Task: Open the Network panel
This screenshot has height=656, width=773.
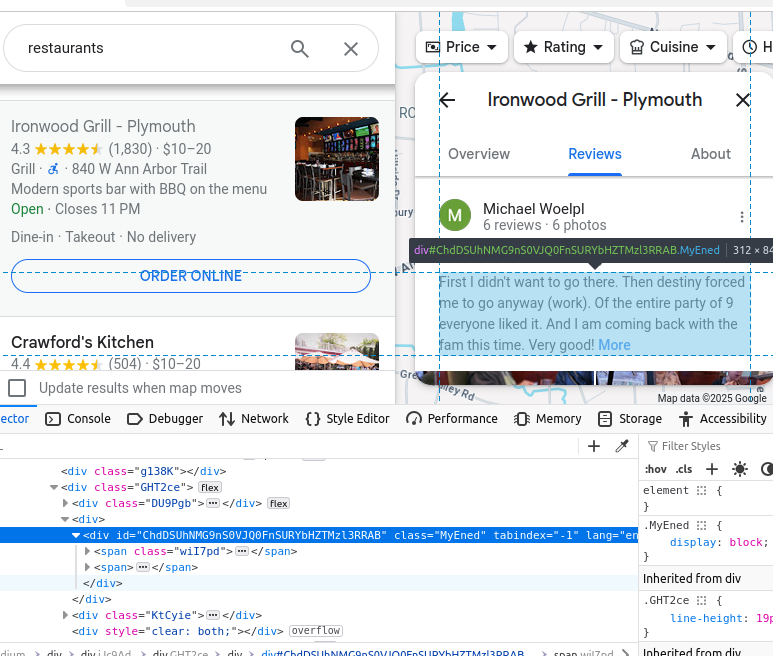Action: [x=254, y=419]
